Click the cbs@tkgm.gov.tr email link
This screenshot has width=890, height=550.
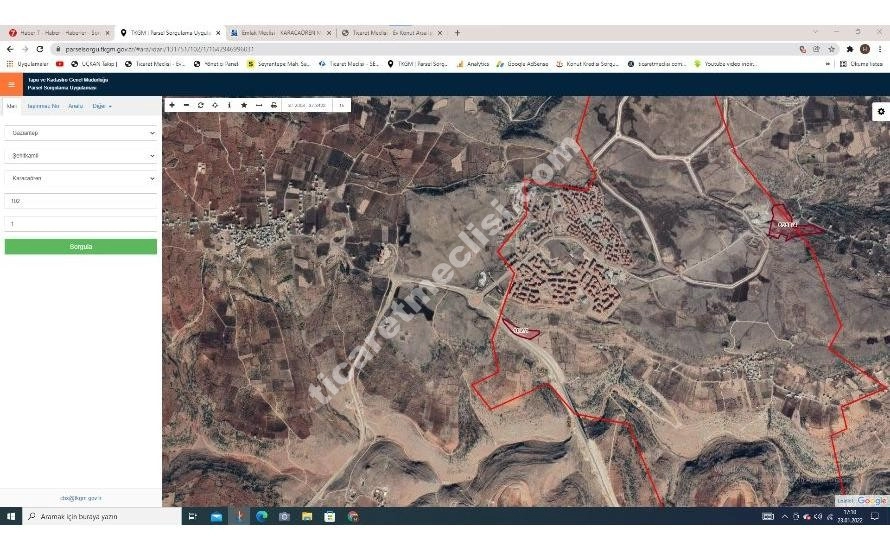[81, 498]
